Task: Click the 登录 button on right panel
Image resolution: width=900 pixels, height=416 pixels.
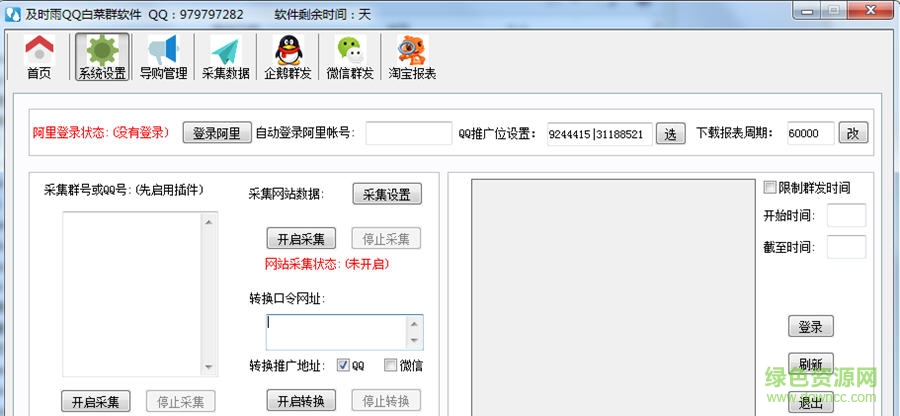Action: 810,326
